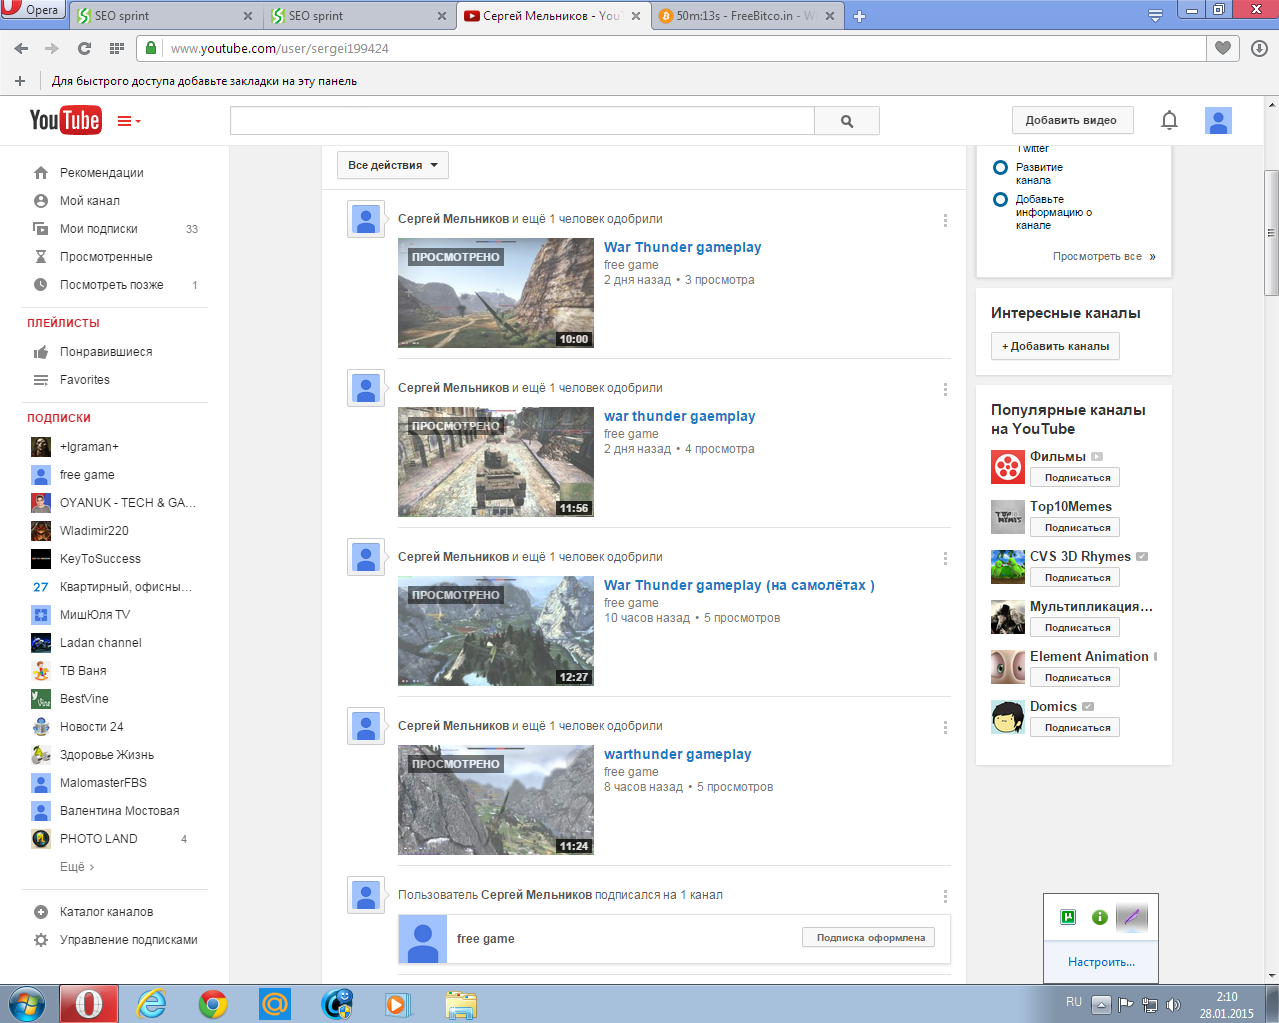1279x1023 pixels.
Task: Click the page vertical scrollbar thumb
Action: [1271, 232]
